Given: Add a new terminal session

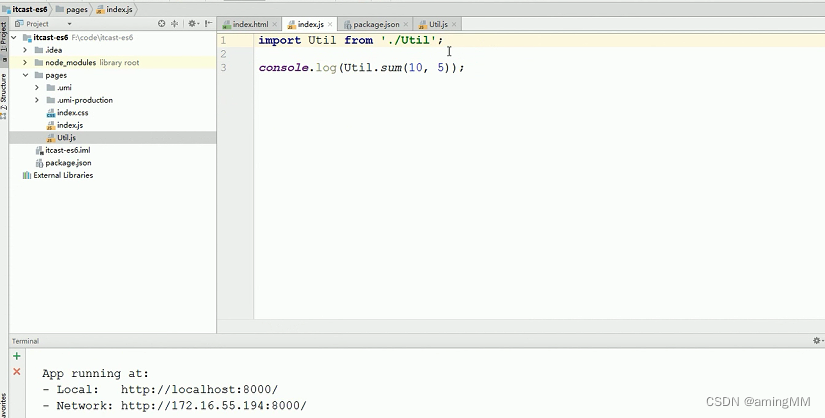Looking at the screenshot, I should pyautogui.click(x=17, y=356).
